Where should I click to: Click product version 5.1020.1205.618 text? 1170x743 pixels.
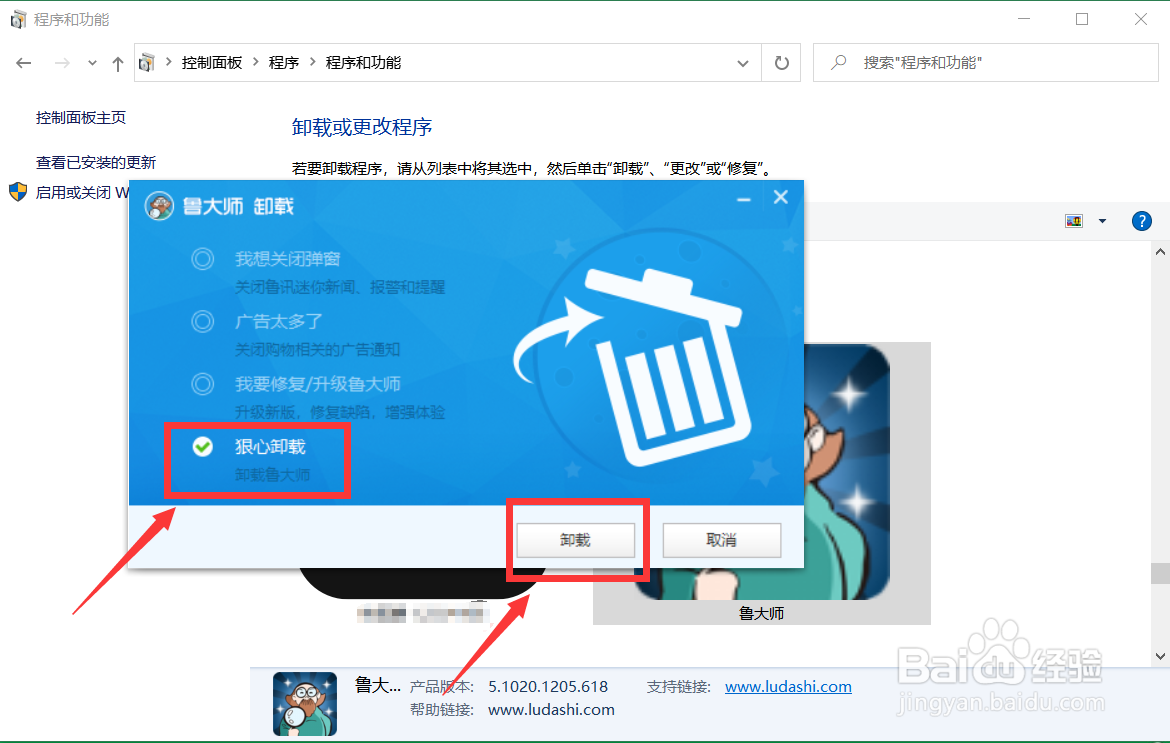(548, 686)
